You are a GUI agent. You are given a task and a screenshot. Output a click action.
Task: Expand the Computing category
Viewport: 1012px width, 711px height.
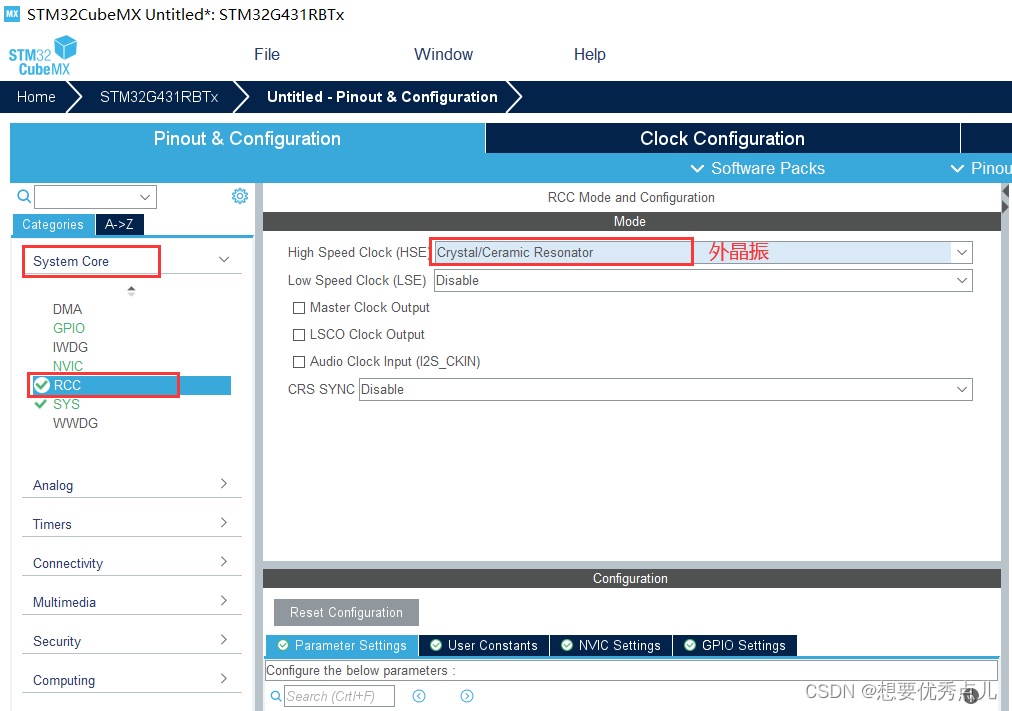(223, 679)
